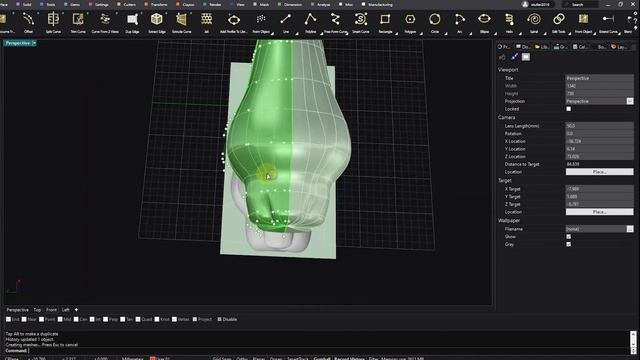Image resolution: width=640 pixels, height=360 pixels.
Task: Open the Projection dropdown arrow
Action: point(630,101)
